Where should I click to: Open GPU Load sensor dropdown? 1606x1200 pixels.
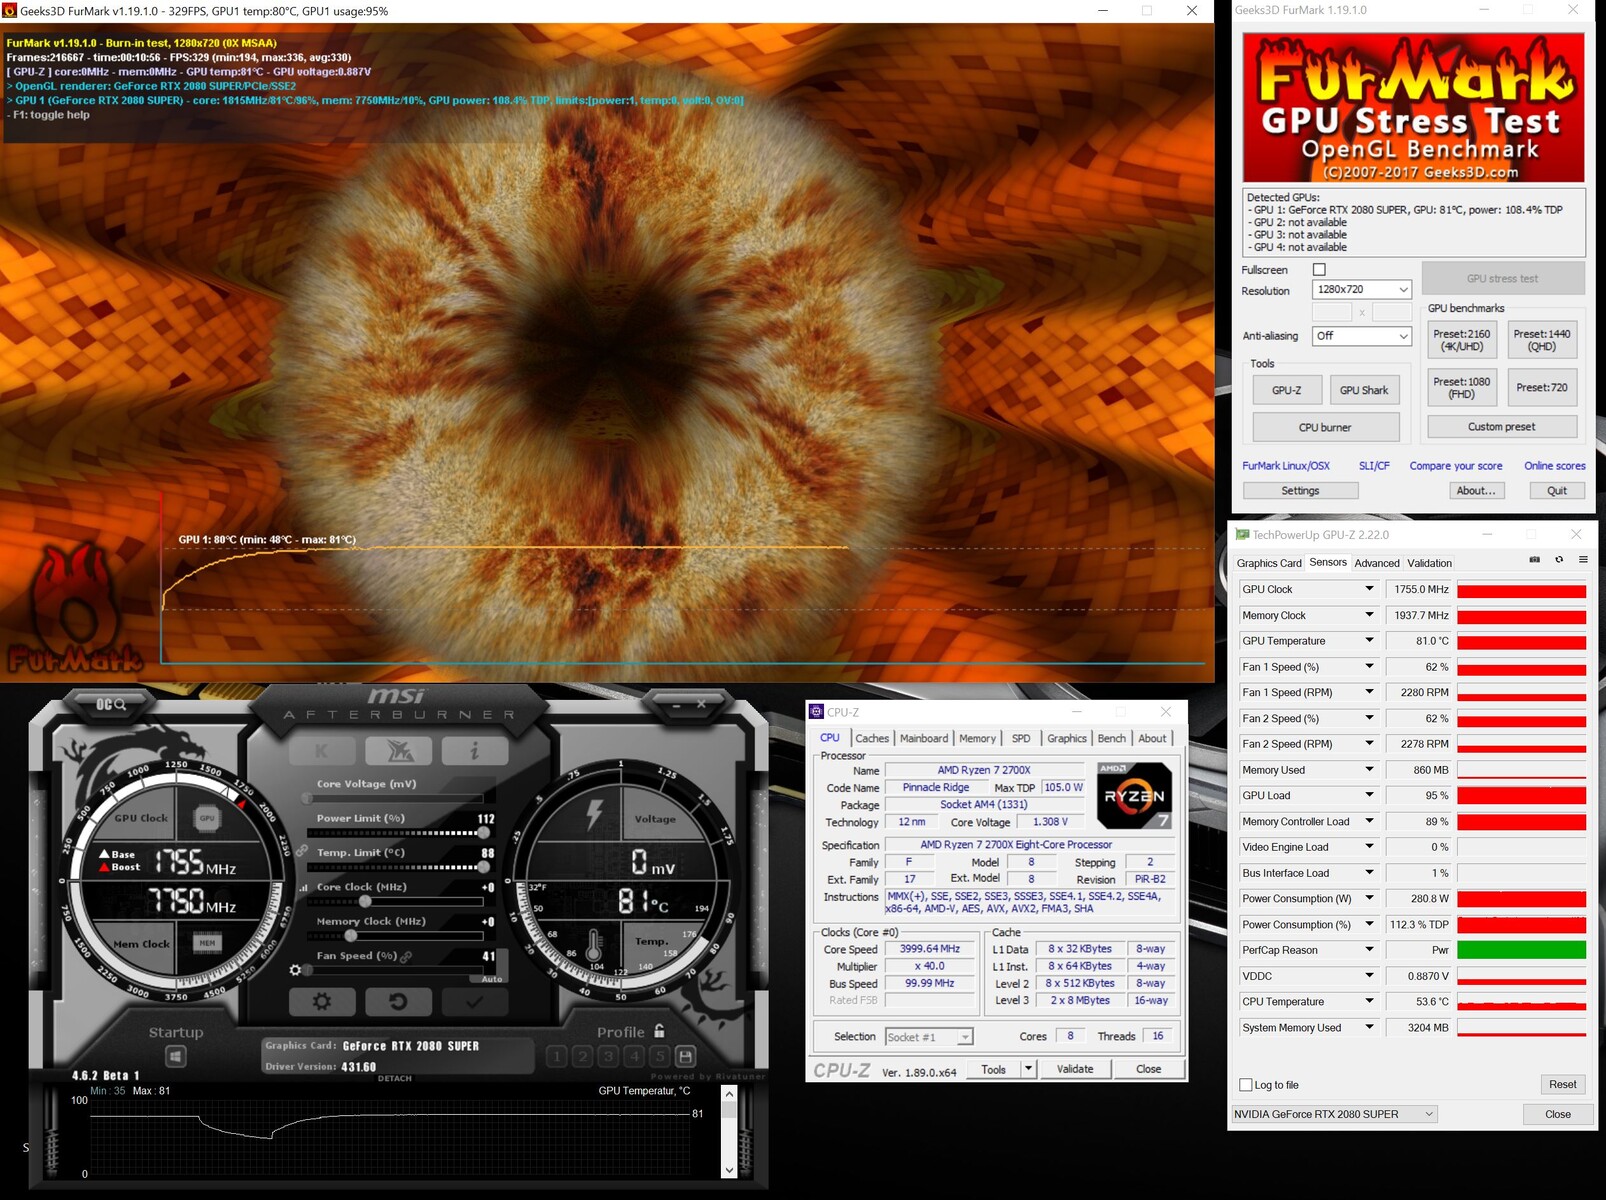1369,795
